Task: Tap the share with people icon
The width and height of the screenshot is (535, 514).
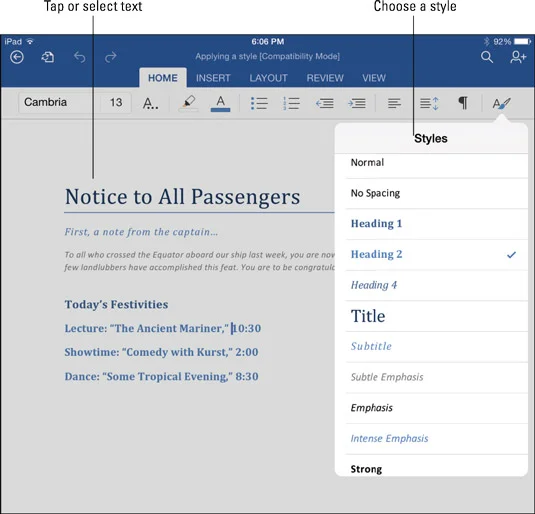Action: pyautogui.click(x=518, y=57)
